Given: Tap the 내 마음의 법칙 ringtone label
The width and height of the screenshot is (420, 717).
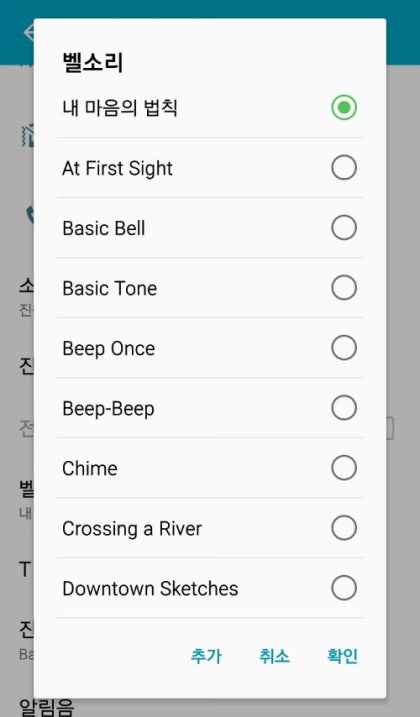Looking at the screenshot, I should (x=120, y=108).
